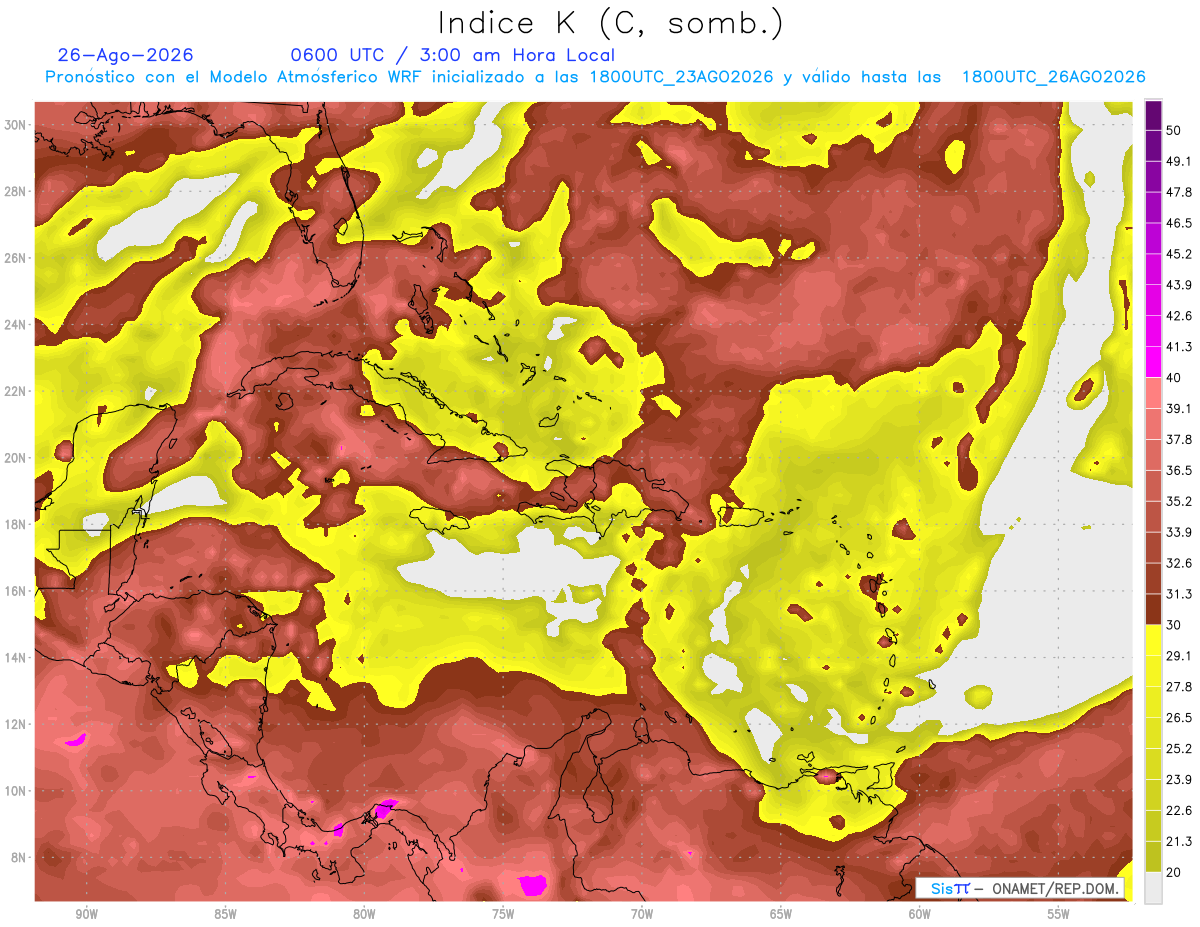Click the longitude axis label '85W'
This screenshot has height=927, width=1200.
[225, 913]
